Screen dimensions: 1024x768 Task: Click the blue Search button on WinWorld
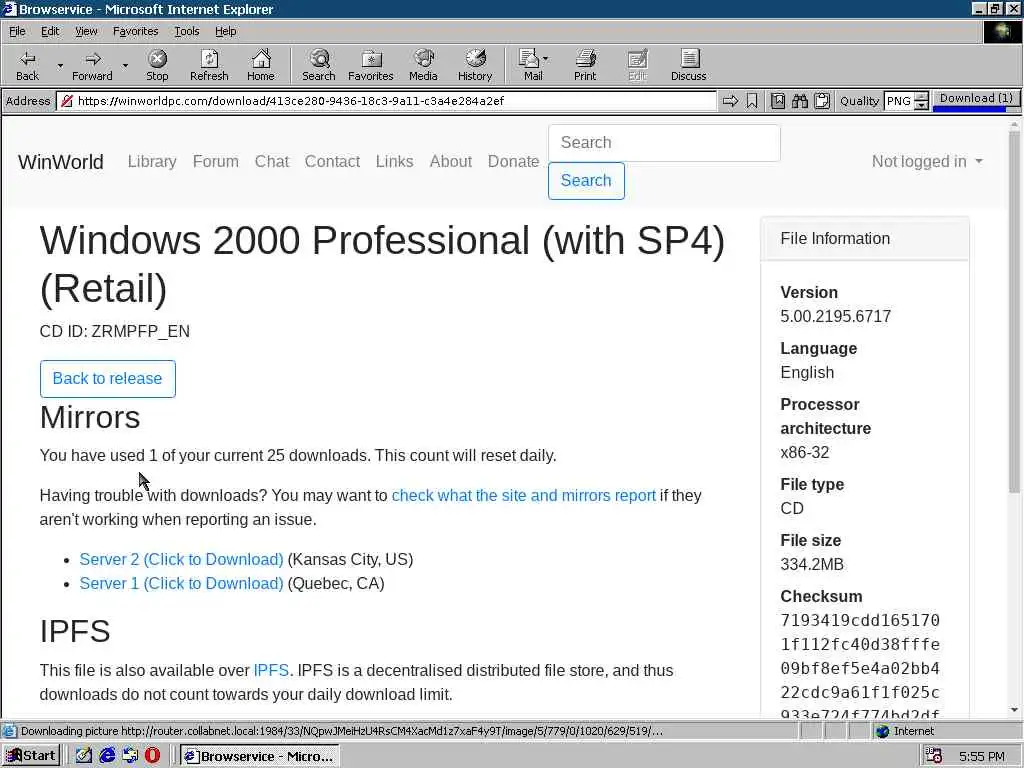click(x=586, y=181)
